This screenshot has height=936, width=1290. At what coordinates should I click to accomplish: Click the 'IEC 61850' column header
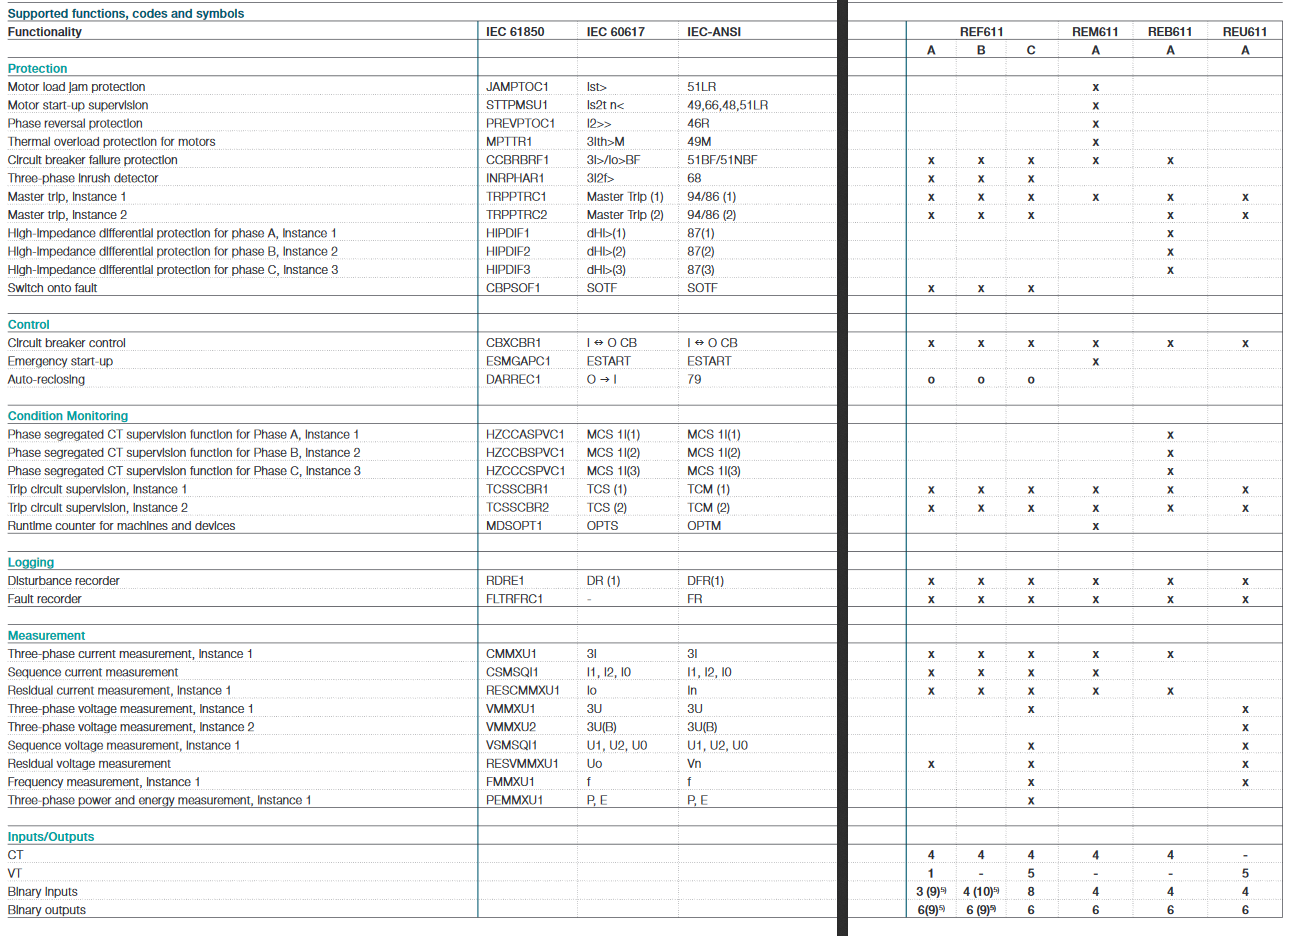point(515,32)
